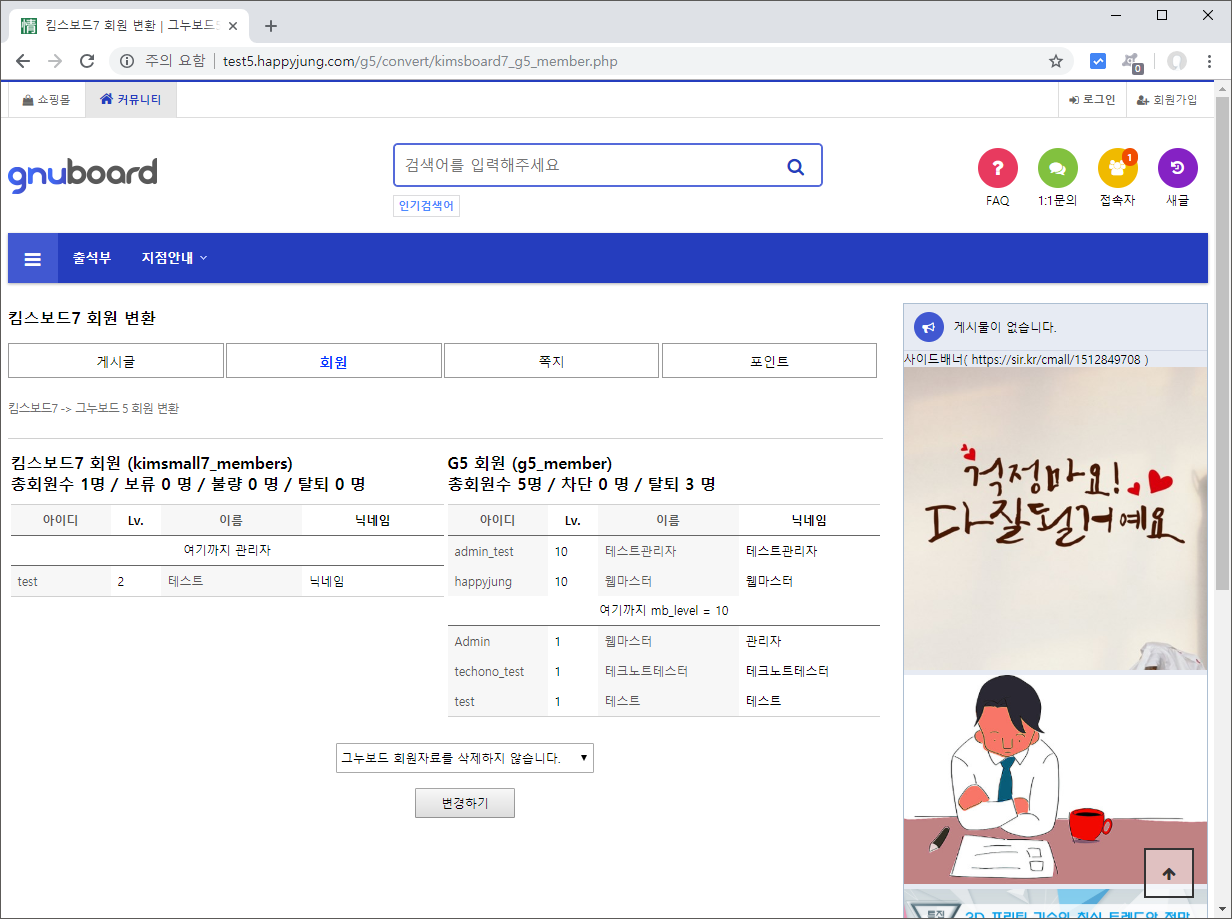Open the 그누보드 회원자료 삭제 option dropdown
This screenshot has width=1232, height=919.
click(x=465, y=758)
